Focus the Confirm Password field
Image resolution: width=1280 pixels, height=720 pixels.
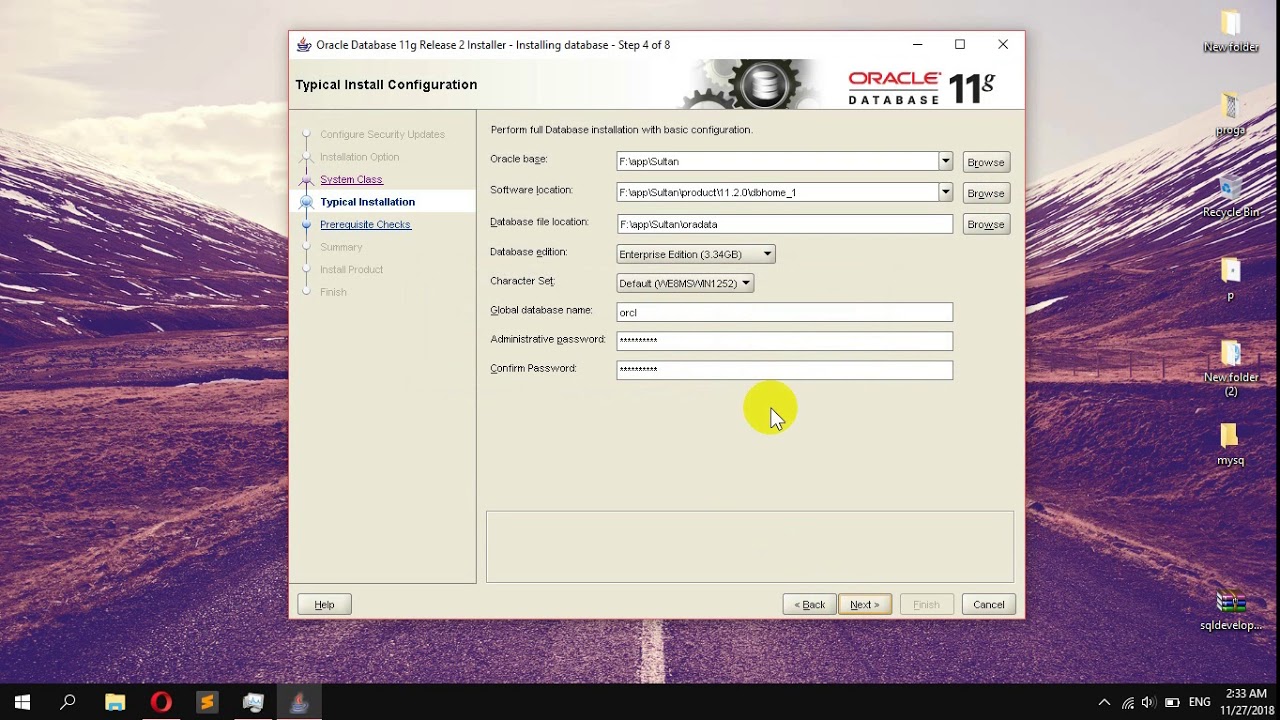pyautogui.click(x=785, y=369)
